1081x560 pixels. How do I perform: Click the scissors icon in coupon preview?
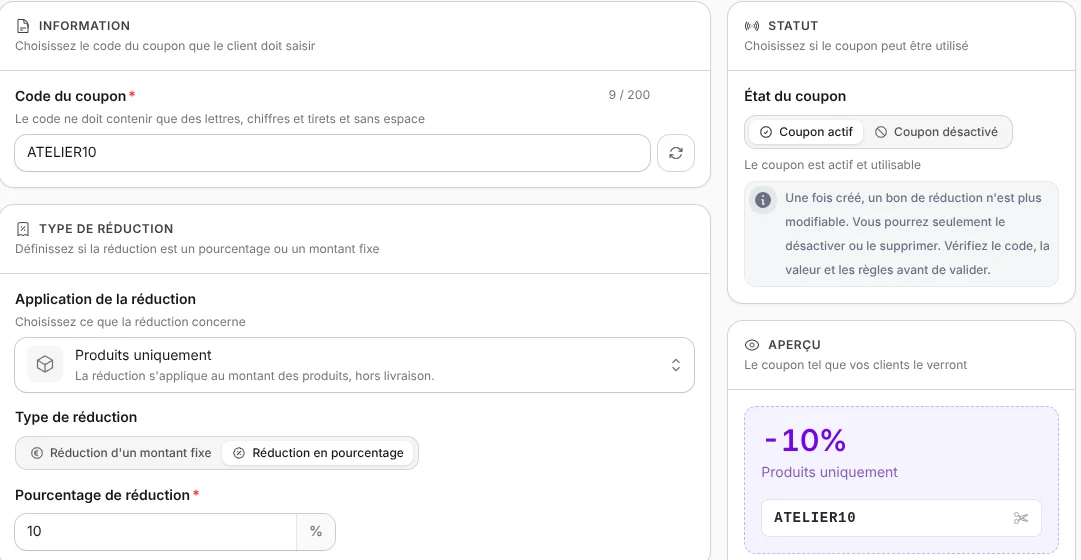tap(1021, 518)
